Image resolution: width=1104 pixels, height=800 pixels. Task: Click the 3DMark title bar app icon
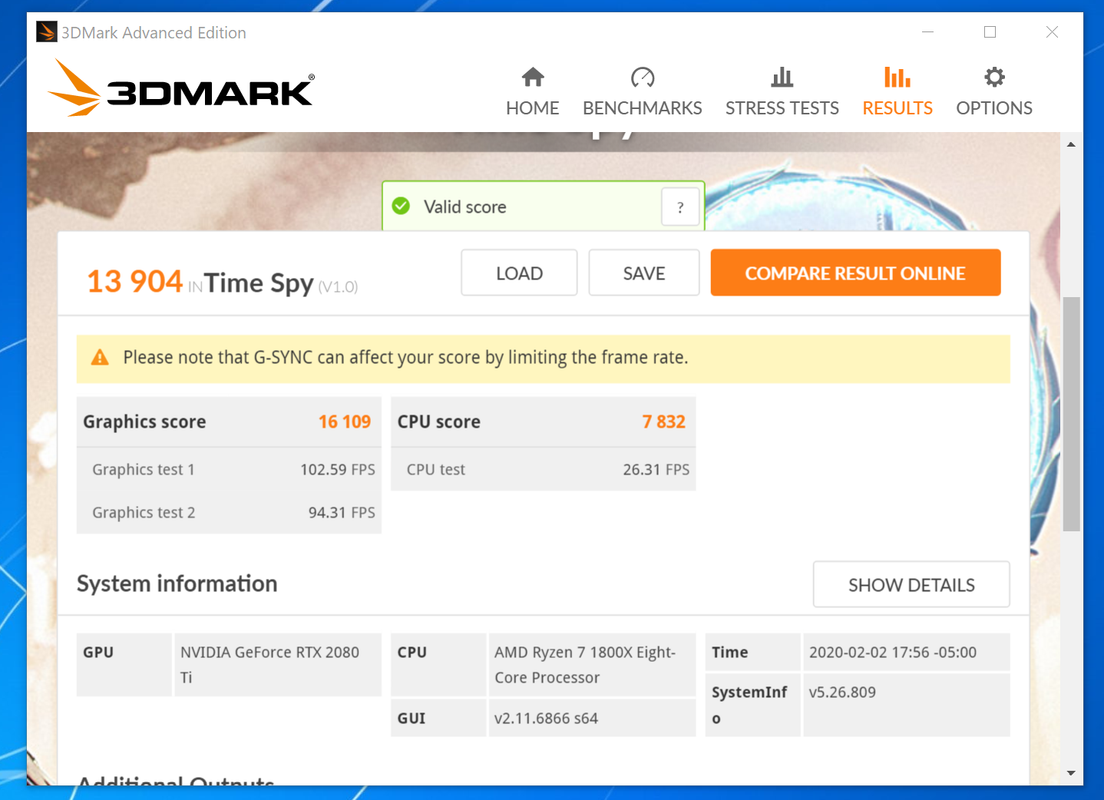tap(46, 32)
